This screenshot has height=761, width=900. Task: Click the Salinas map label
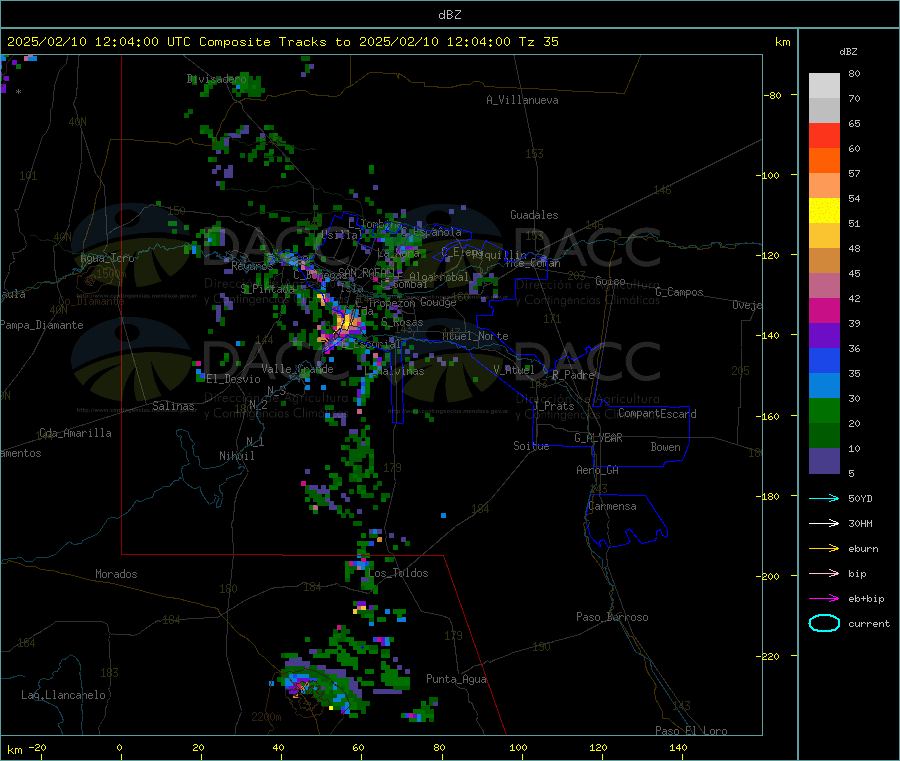pyautogui.click(x=173, y=406)
